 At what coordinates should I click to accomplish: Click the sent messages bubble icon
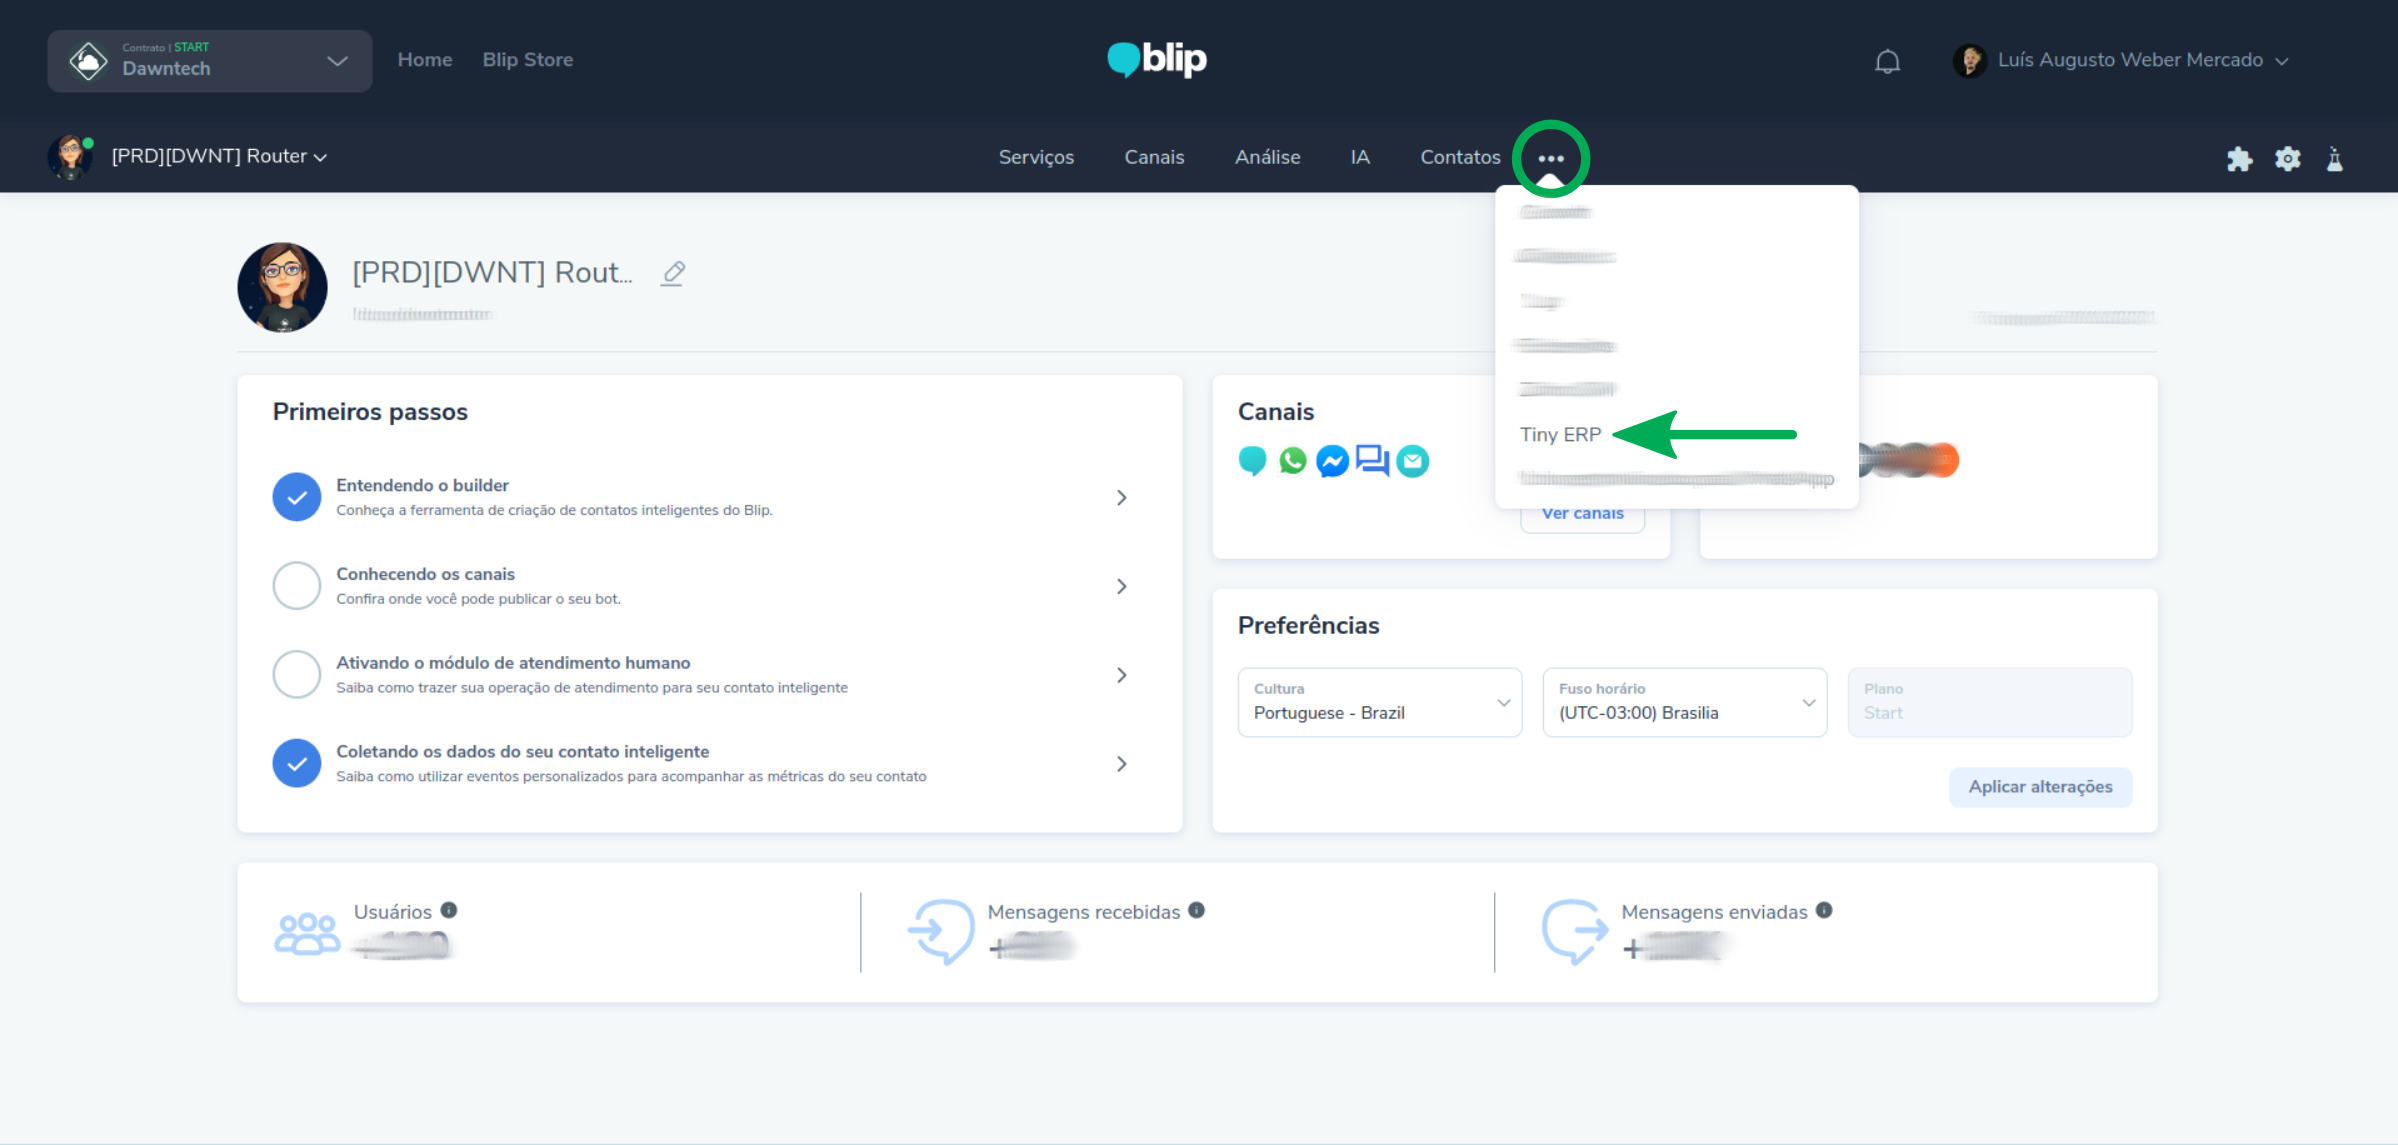coord(1574,931)
